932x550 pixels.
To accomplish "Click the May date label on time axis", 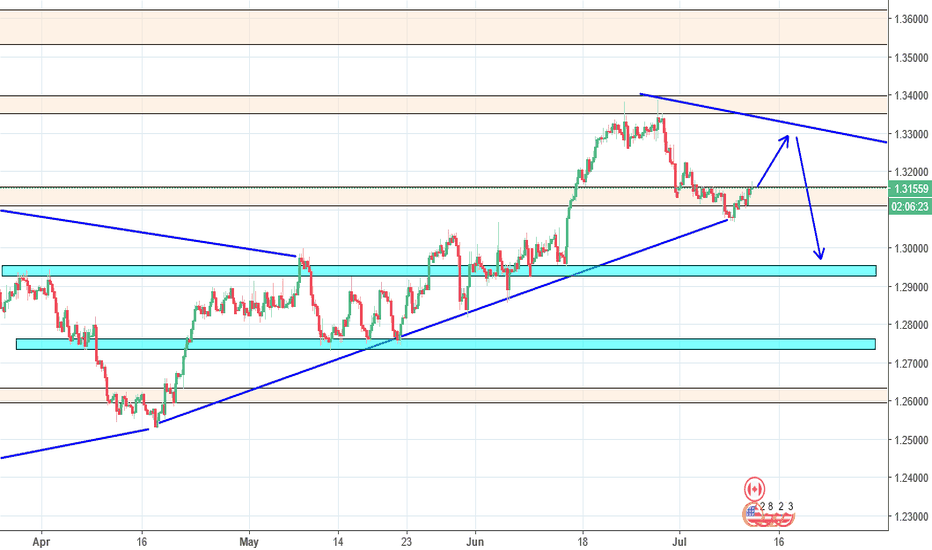I will tap(249, 542).
